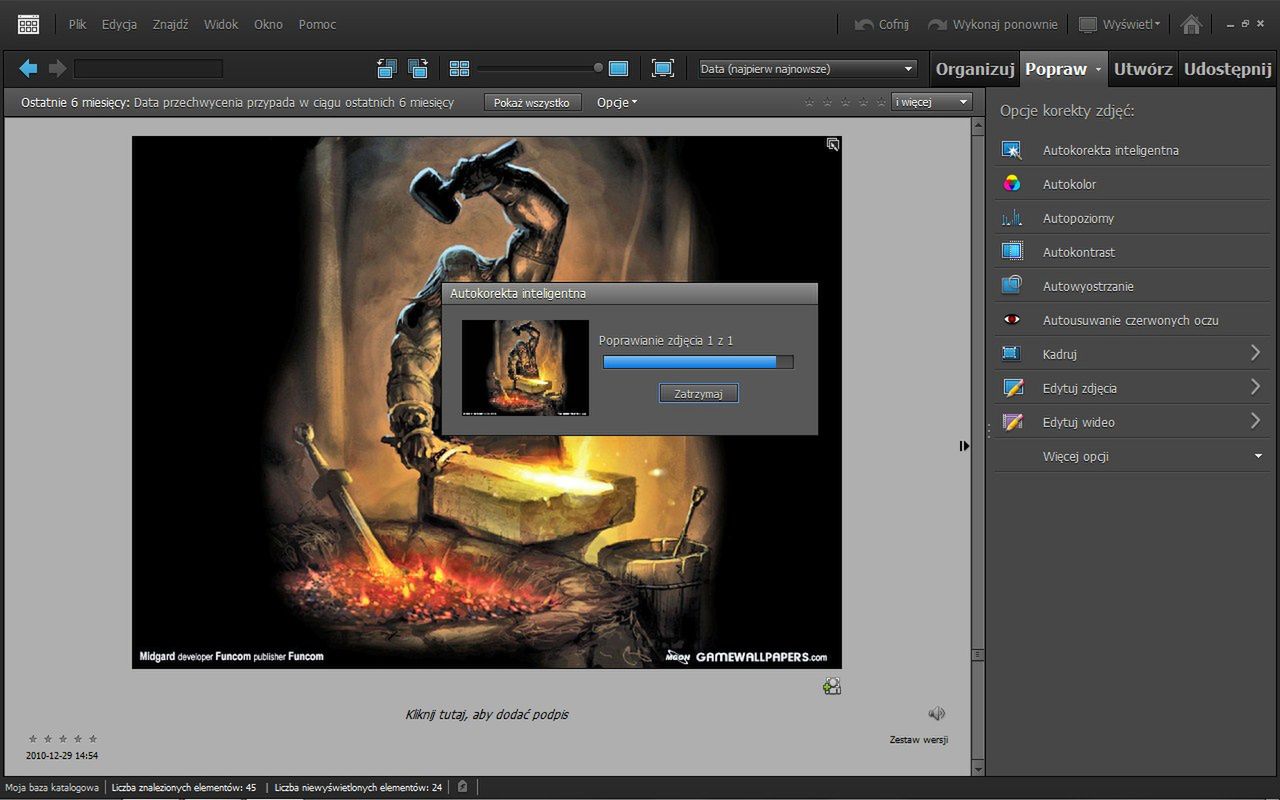
Task: Click the lock icon in status bar
Action: [462, 787]
